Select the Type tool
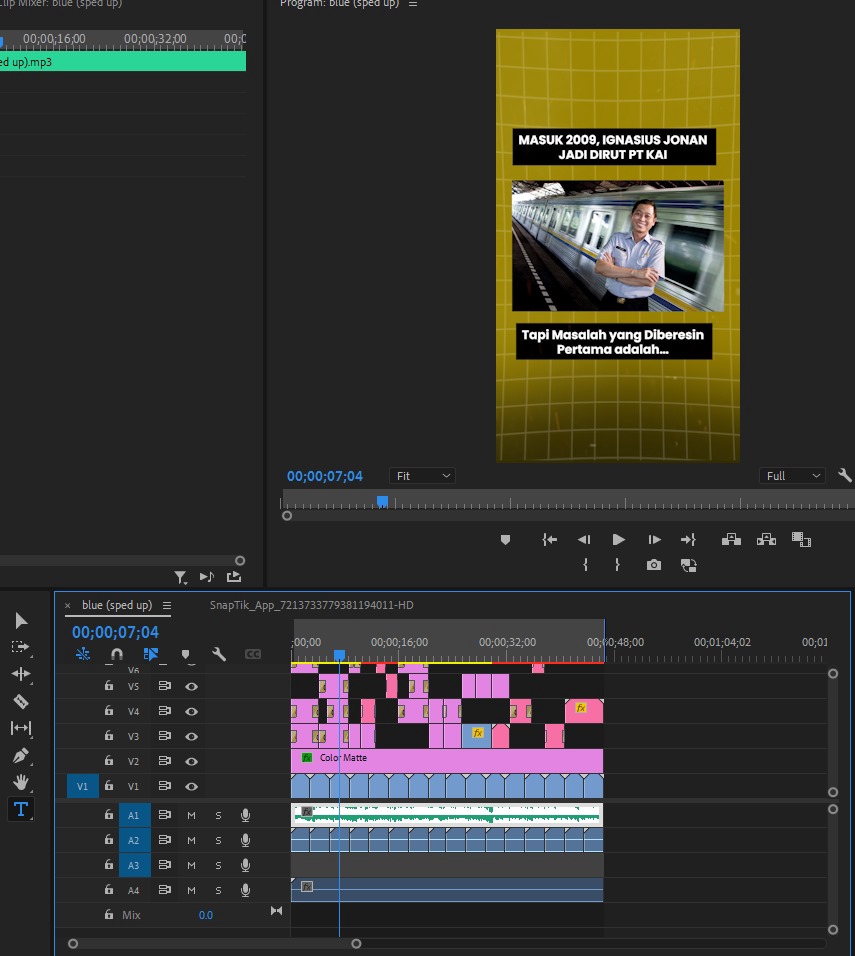This screenshot has width=855, height=956. pyautogui.click(x=20, y=809)
